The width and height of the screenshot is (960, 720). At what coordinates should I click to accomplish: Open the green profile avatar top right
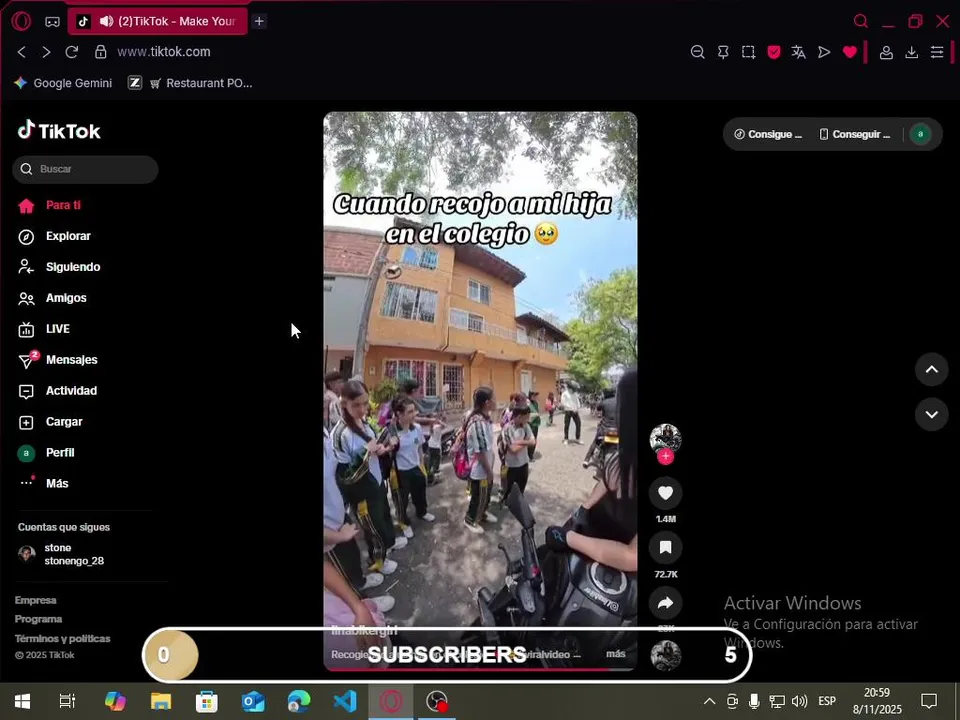coord(920,134)
